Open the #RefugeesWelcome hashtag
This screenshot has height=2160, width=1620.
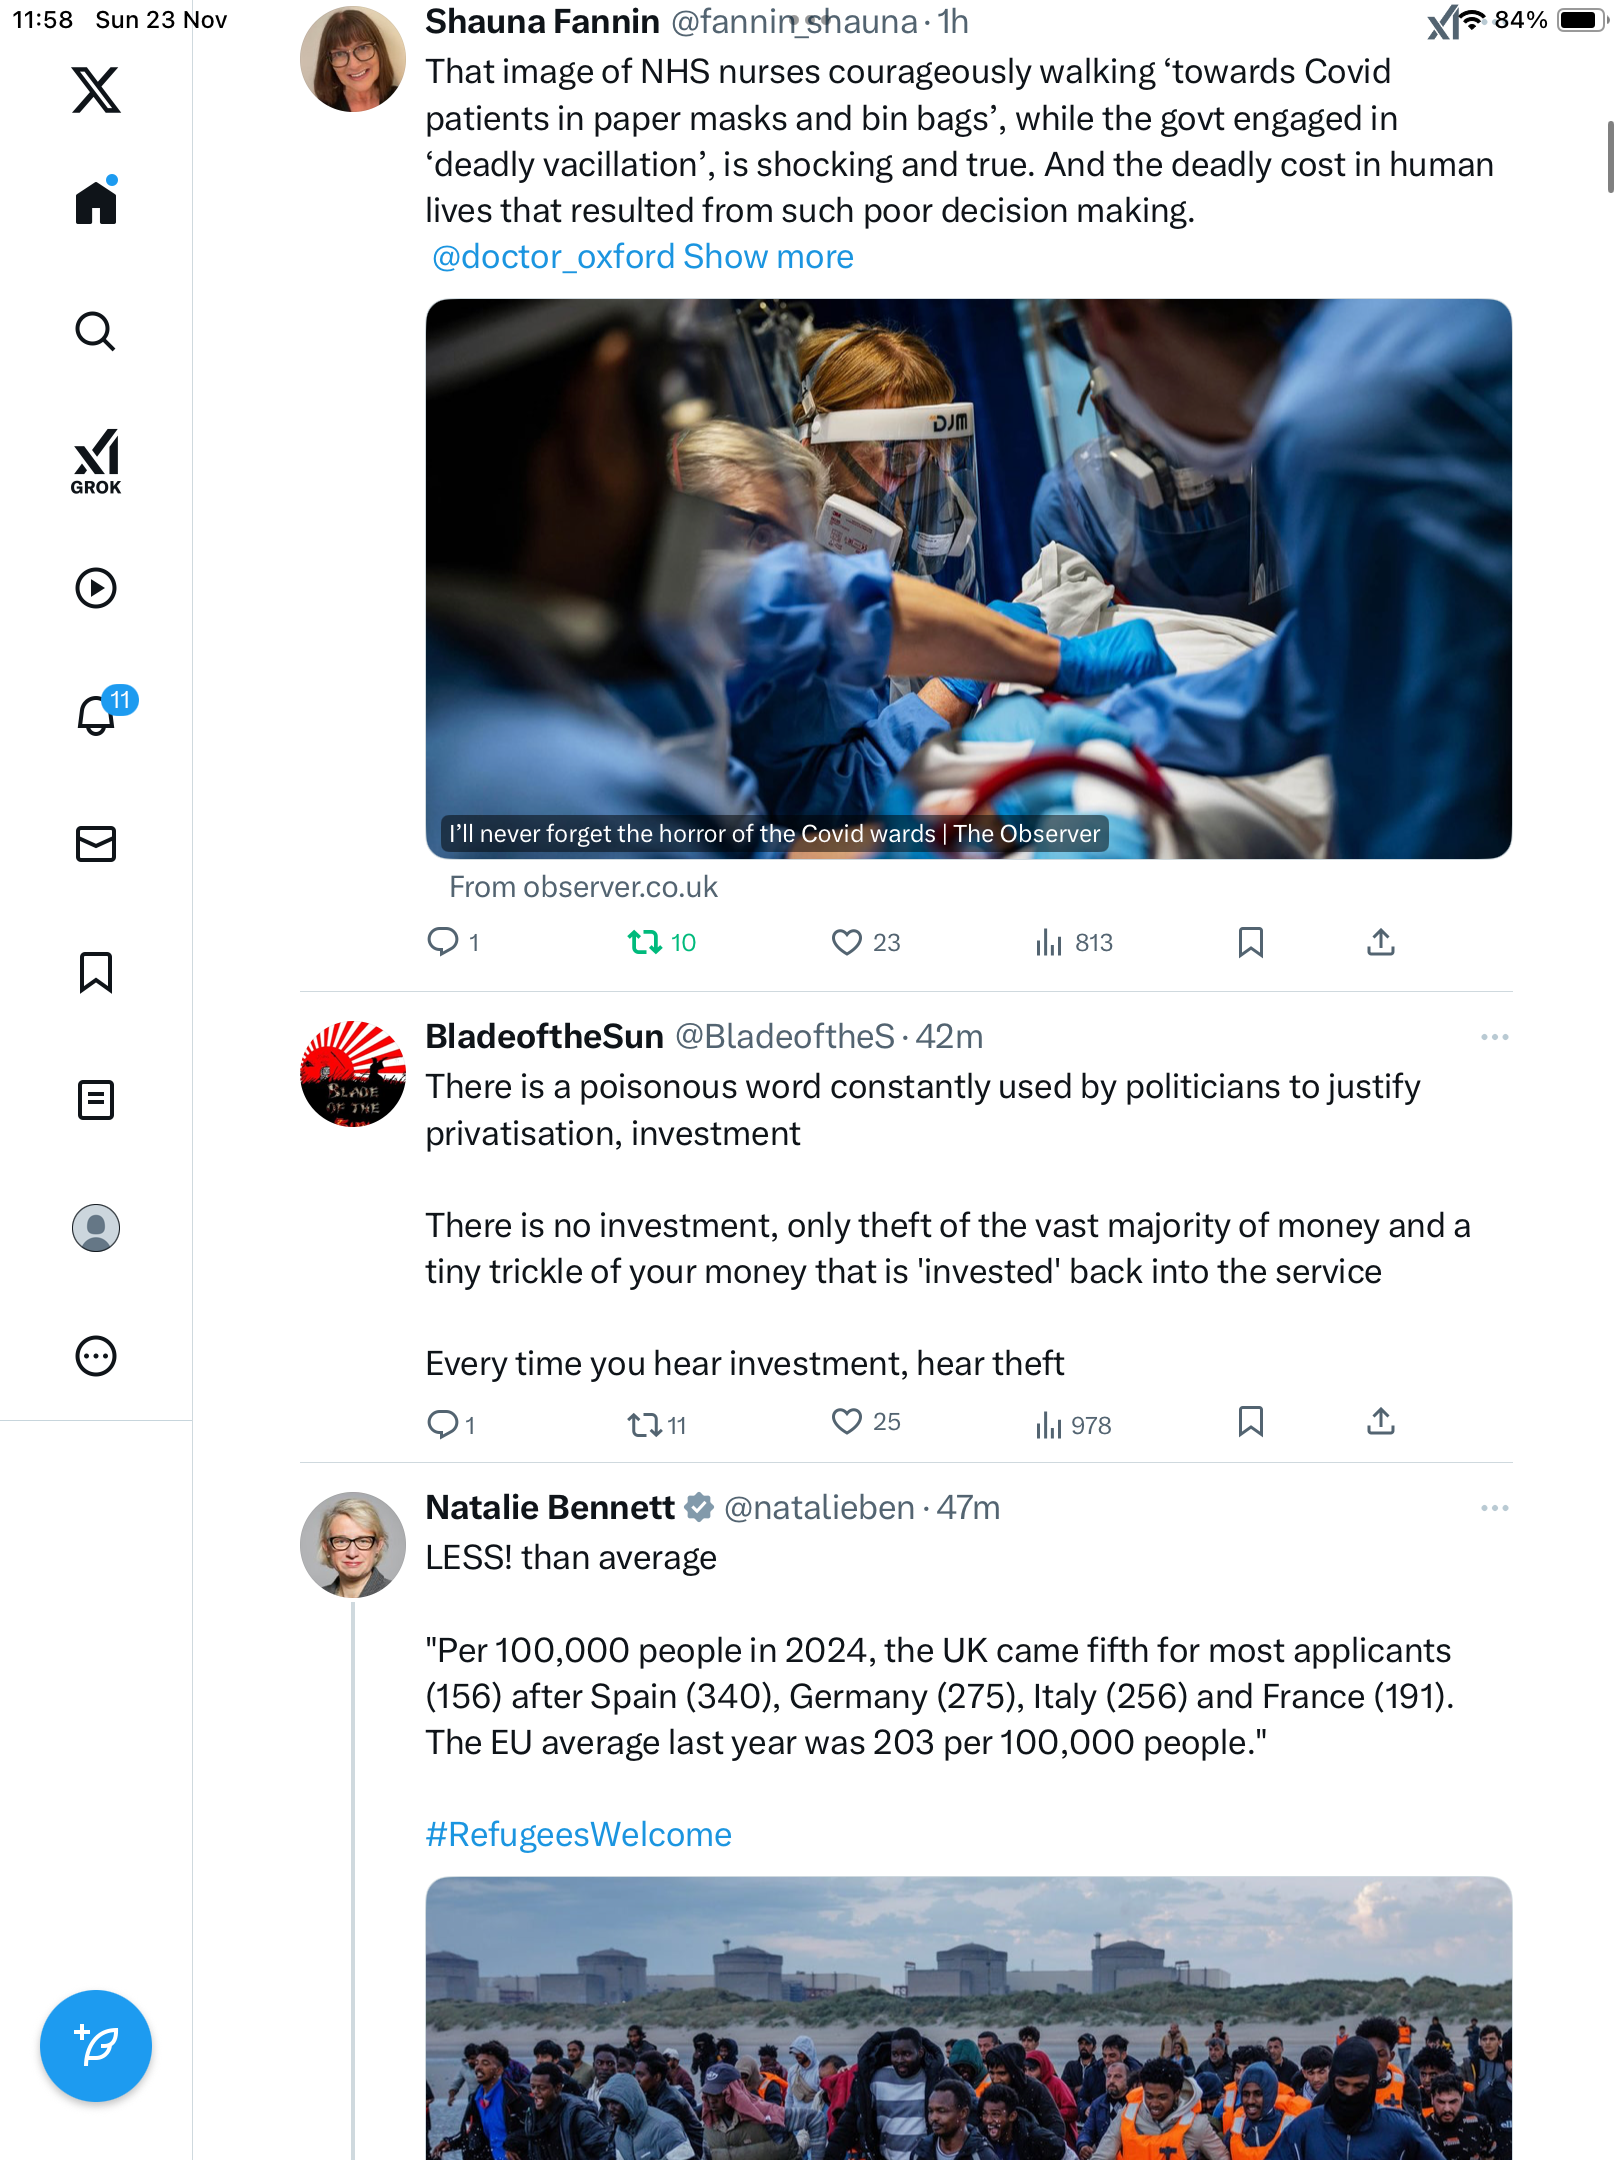pyautogui.click(x=579, y=1835)
